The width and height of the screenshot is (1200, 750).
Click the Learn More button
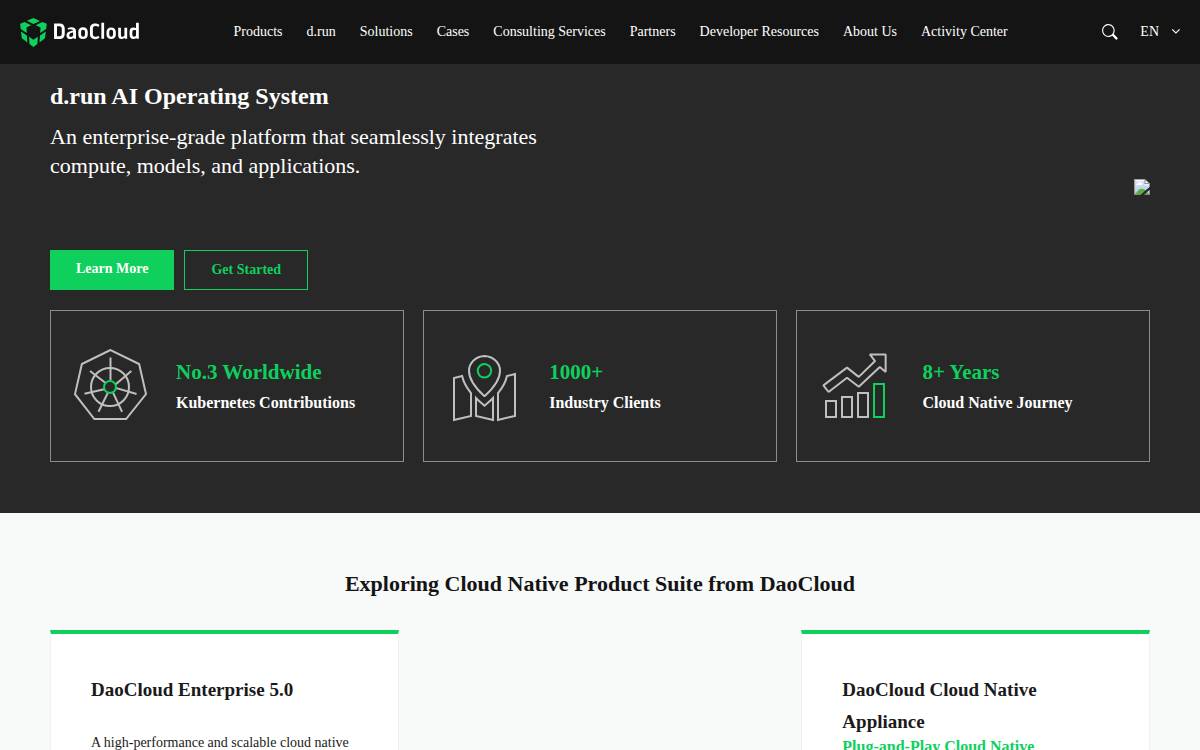tap(112, 270)
